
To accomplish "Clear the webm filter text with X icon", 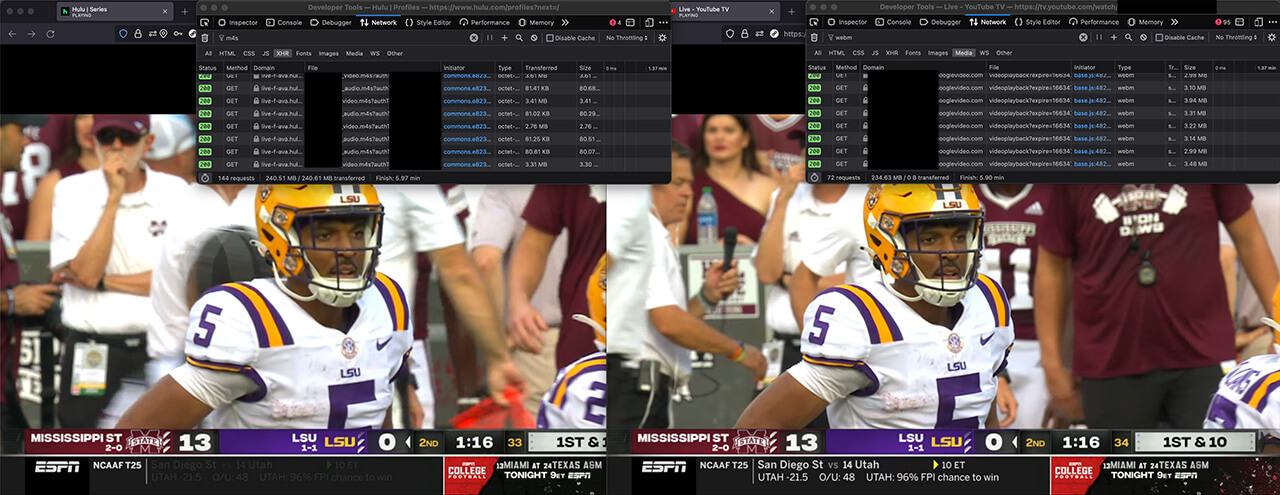I will tap(1083, 38).
